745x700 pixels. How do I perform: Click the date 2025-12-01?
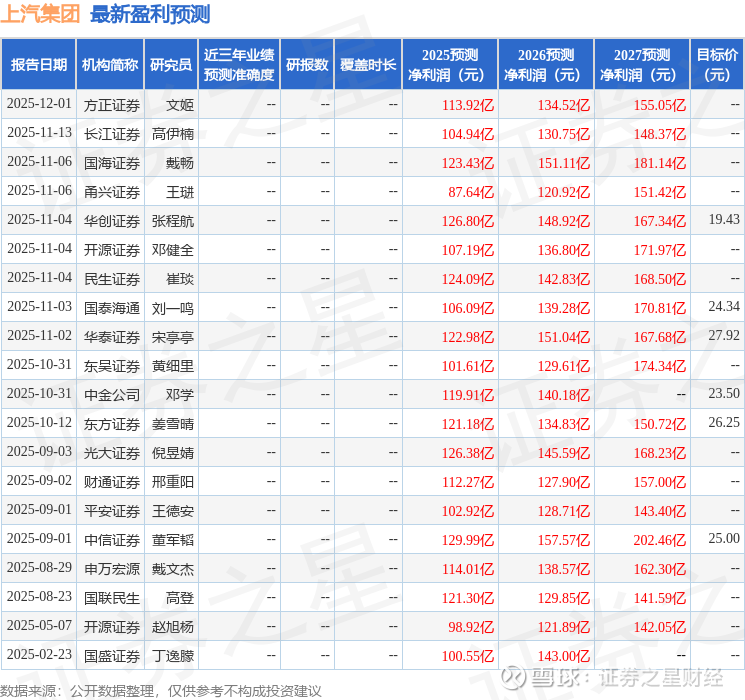39,104
